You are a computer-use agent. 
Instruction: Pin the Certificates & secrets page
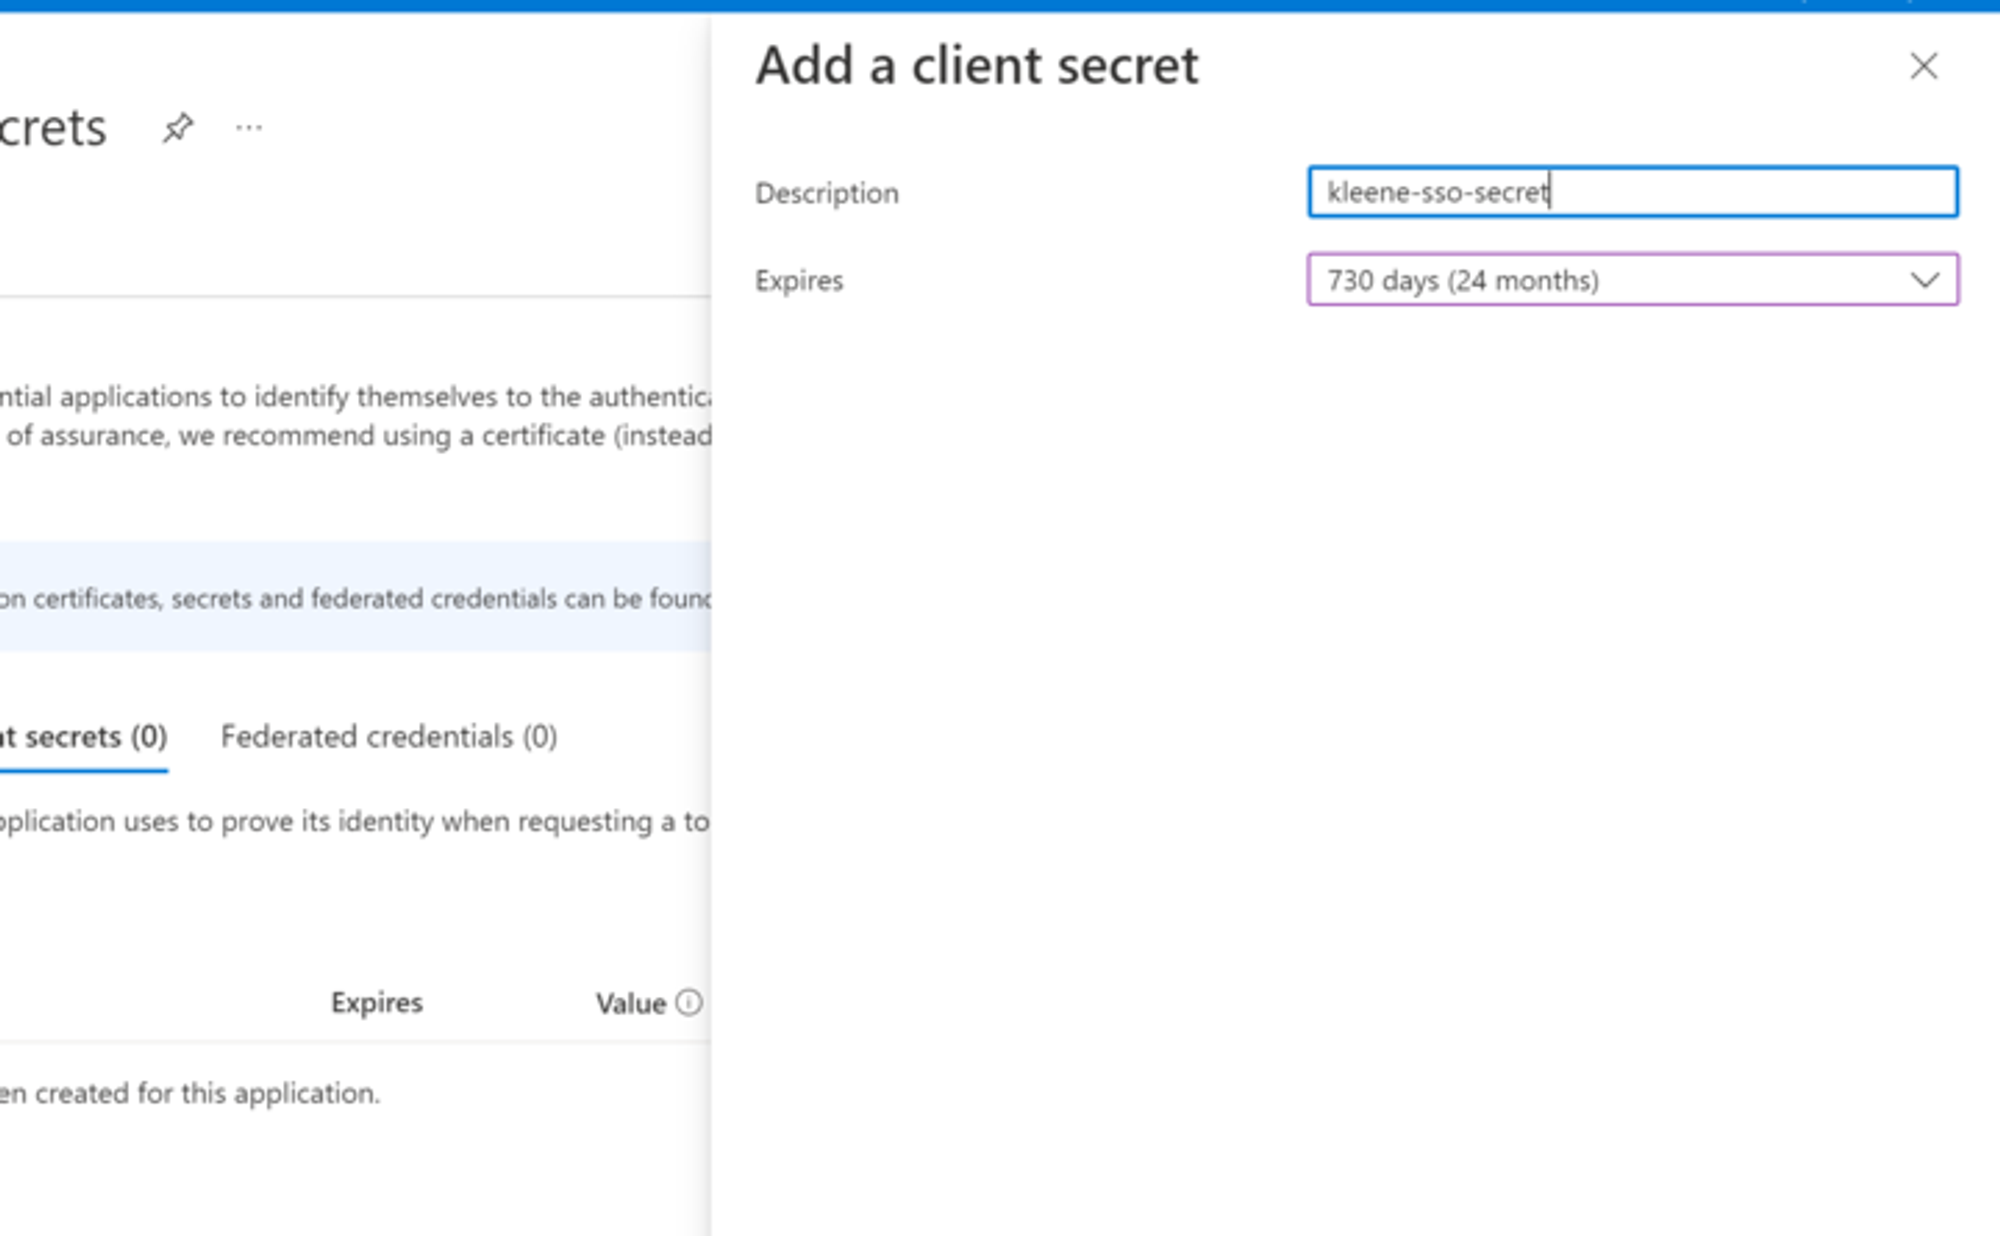(x=178, y=128)
